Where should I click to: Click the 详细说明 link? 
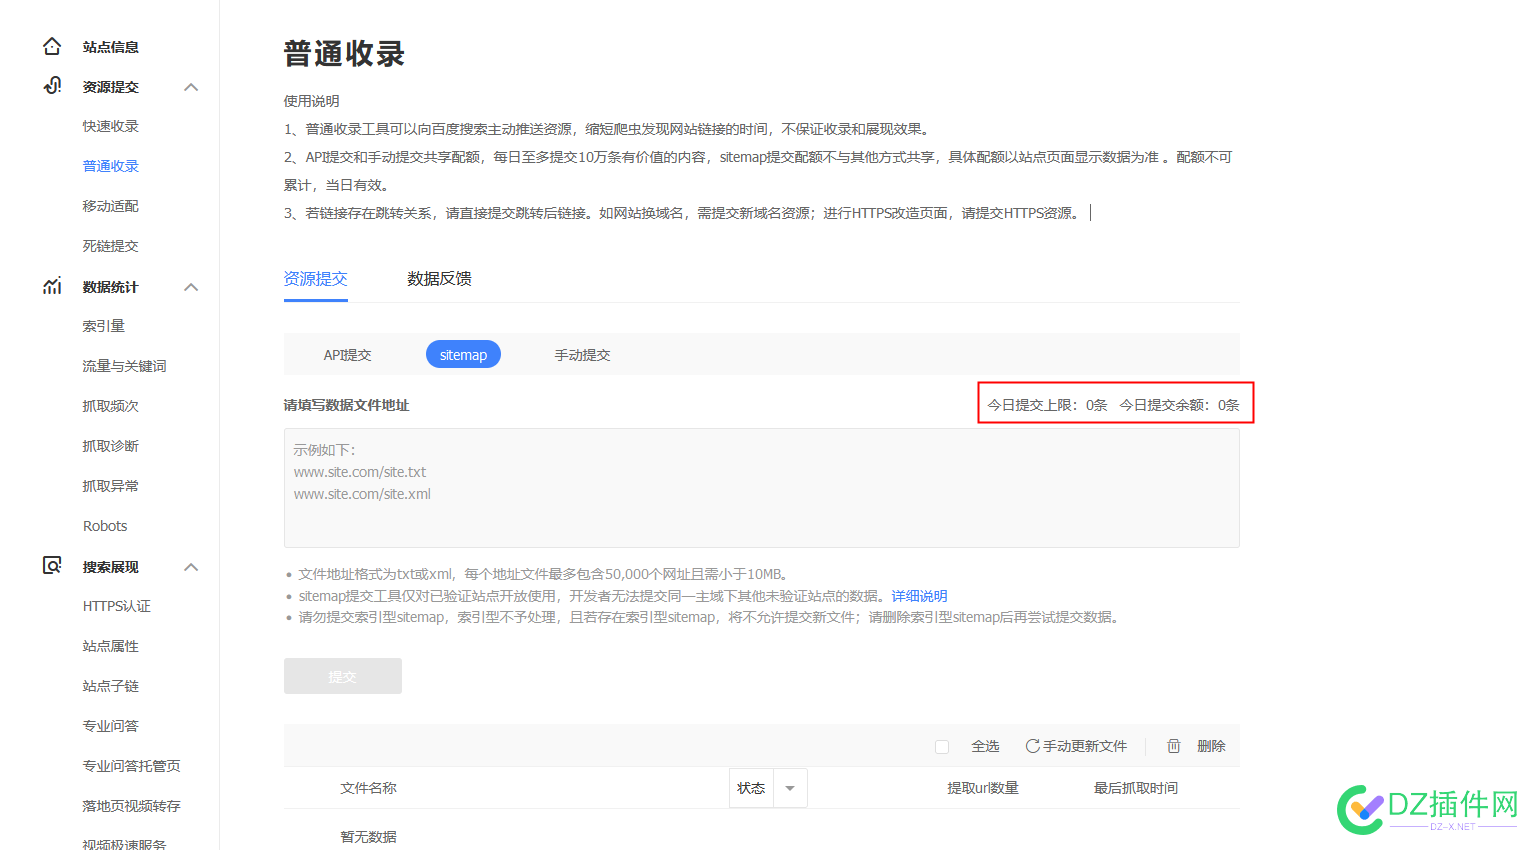(x=919, y=596)
